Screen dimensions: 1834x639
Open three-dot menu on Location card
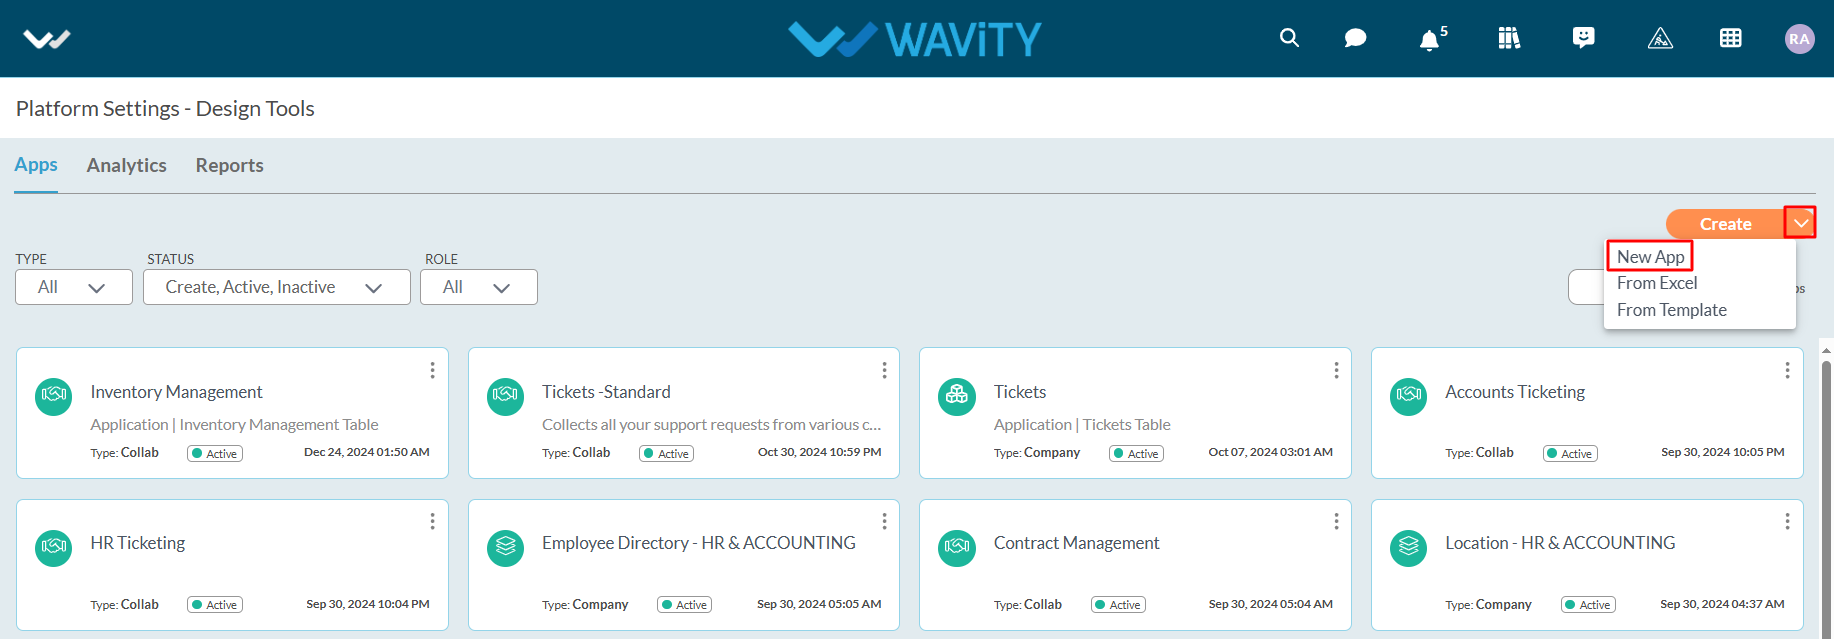coord(1787,521)
